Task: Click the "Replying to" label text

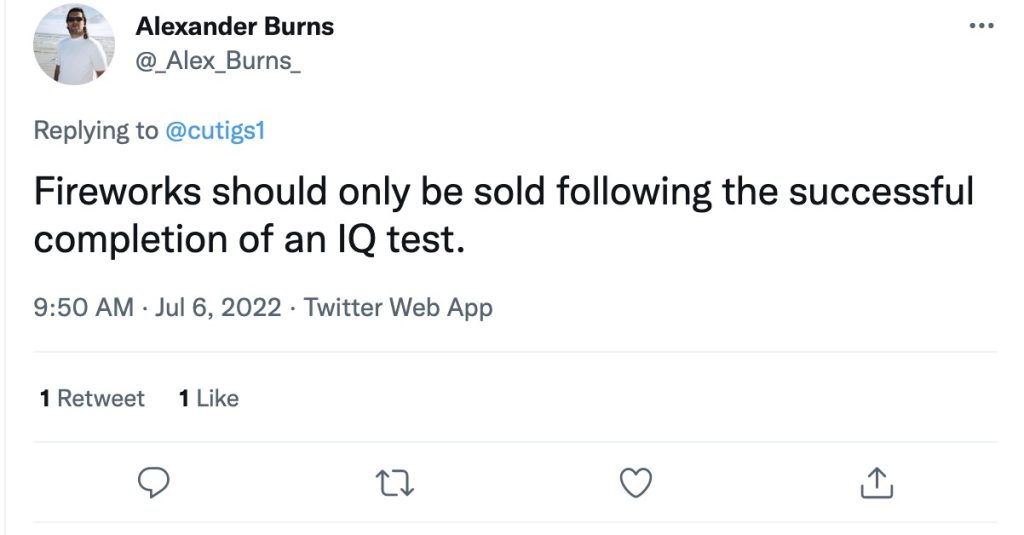Action: 95,131
